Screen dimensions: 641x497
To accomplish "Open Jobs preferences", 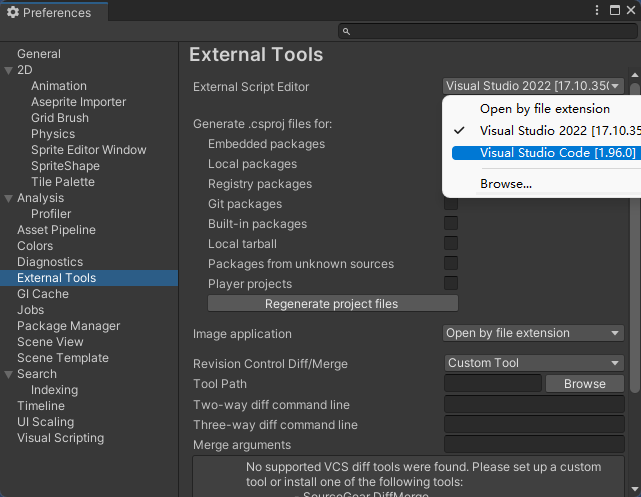I will (30, 309).
